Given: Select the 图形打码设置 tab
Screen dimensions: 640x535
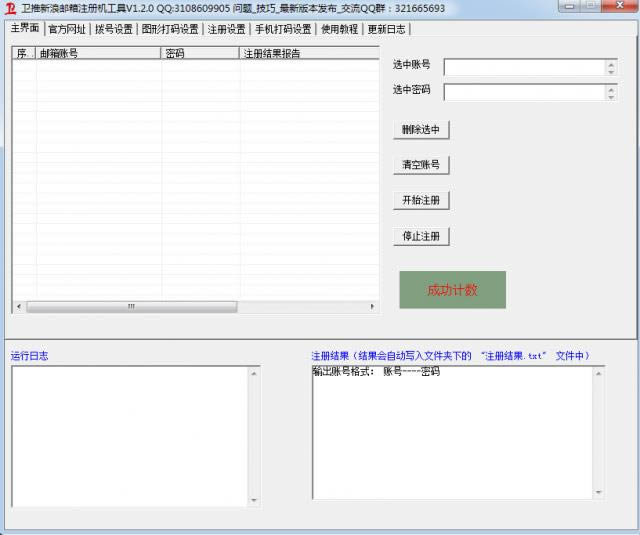Looking at the screenshot, I should coord(169,29).
